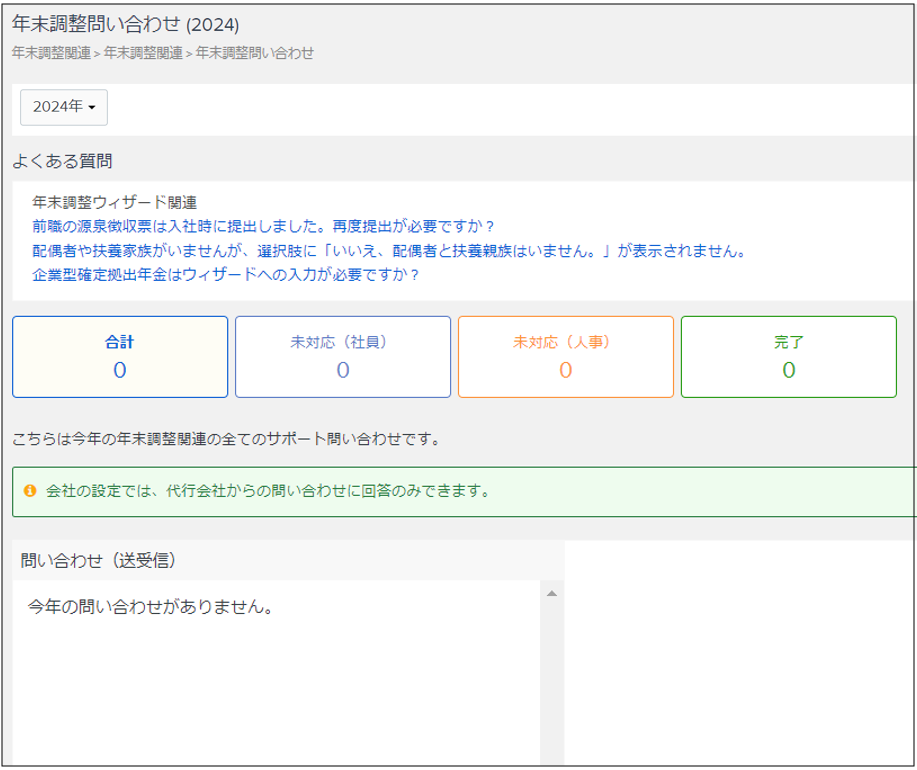Image resolution: width=917 pixels, height=770 pixels.
Task: Filter by the 未対応（人事） card
Action: [566, 357]
